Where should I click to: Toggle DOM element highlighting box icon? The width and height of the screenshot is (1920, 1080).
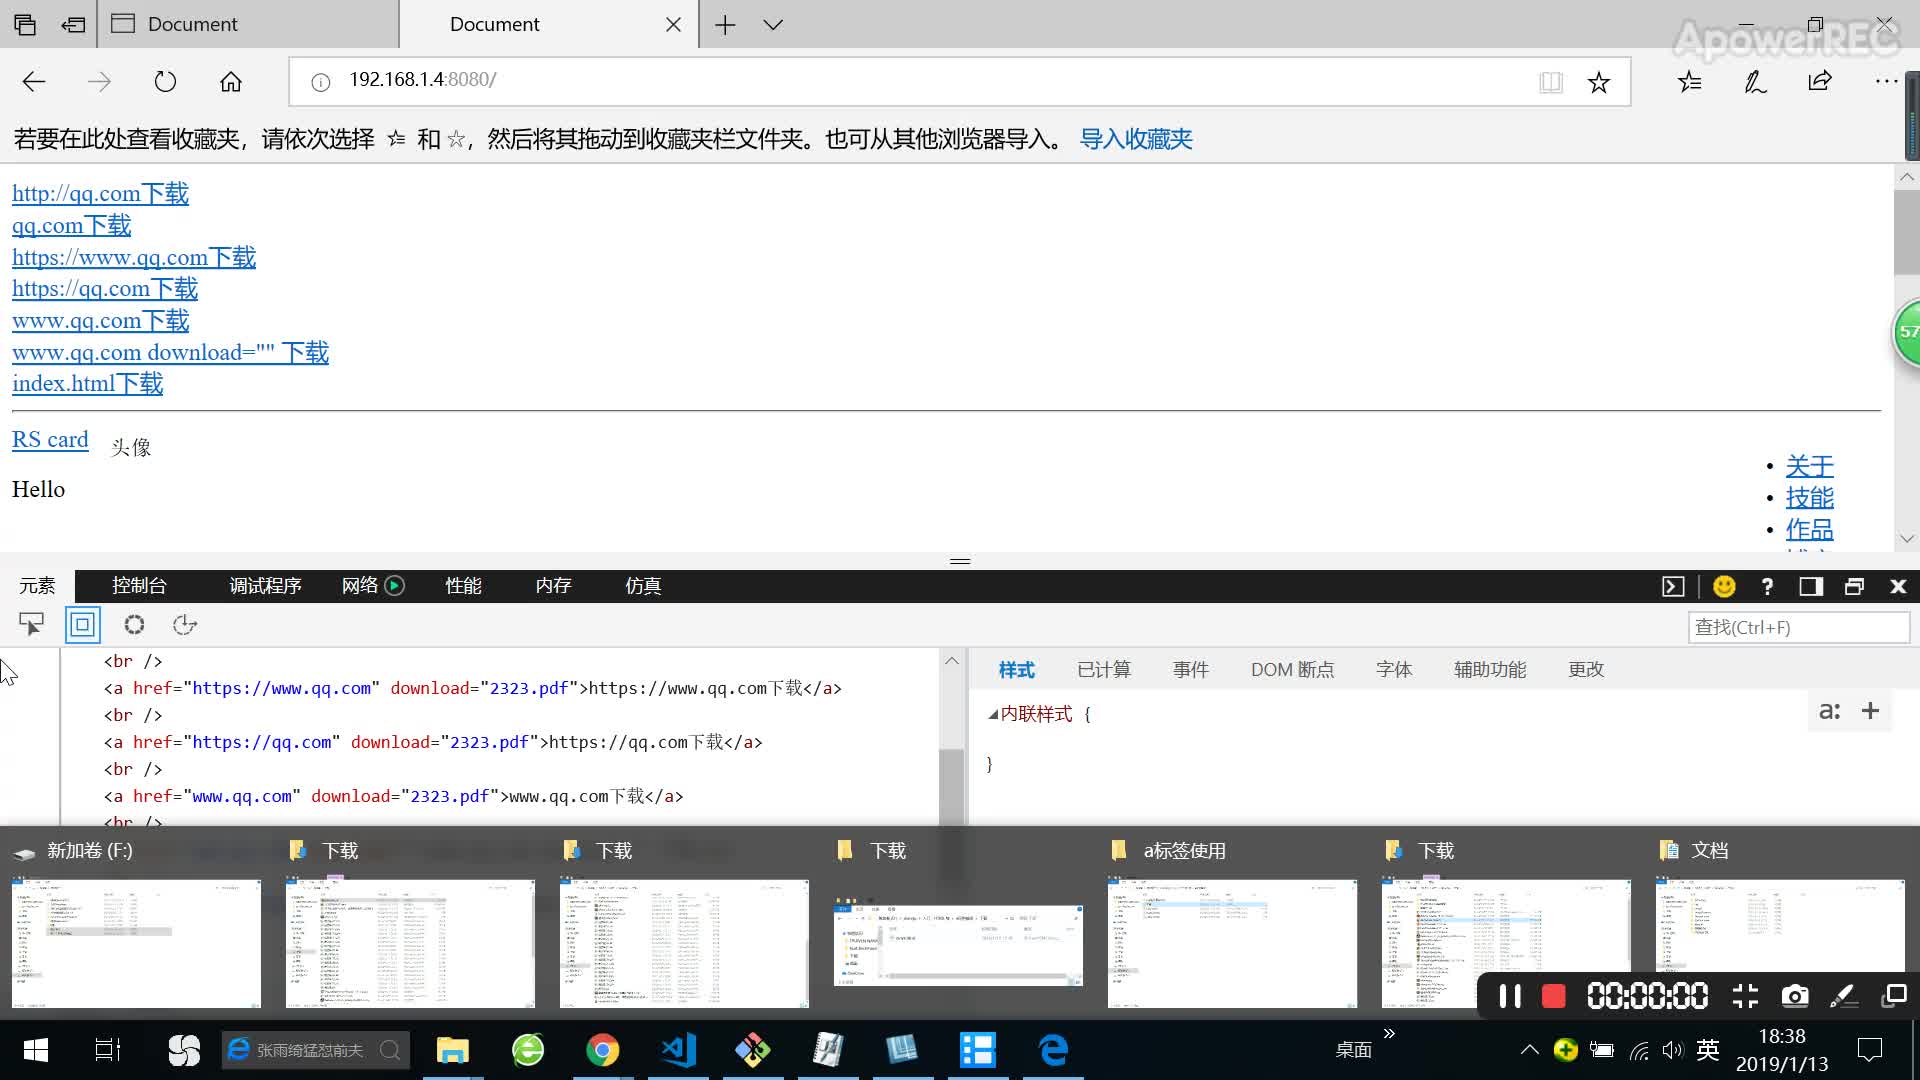point(83,625)
